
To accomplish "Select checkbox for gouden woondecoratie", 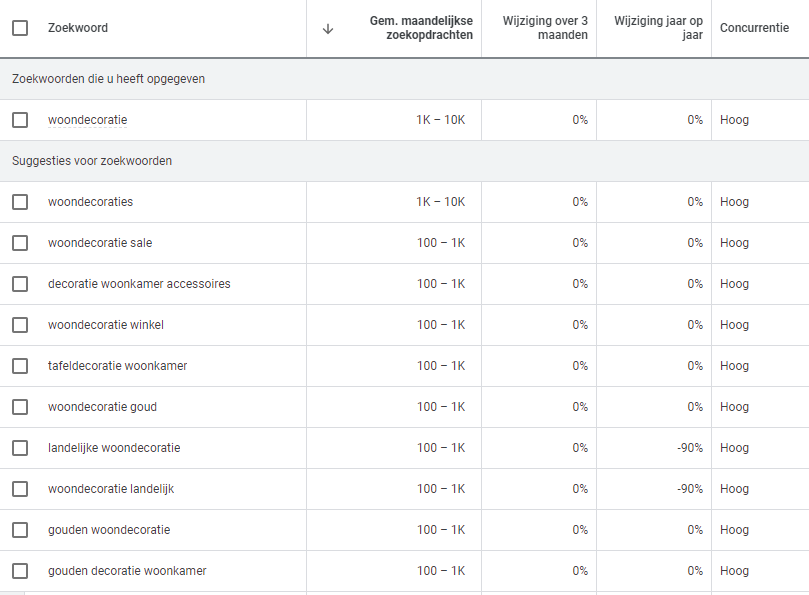I will point(20,530).
